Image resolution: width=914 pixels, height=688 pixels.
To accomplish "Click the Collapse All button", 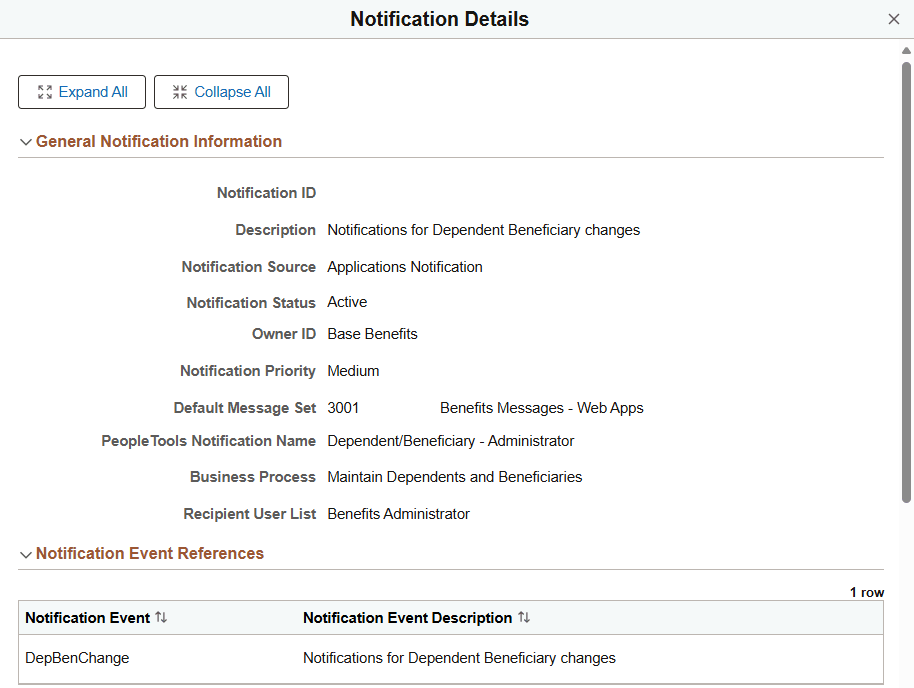I will tap(221, 91).
